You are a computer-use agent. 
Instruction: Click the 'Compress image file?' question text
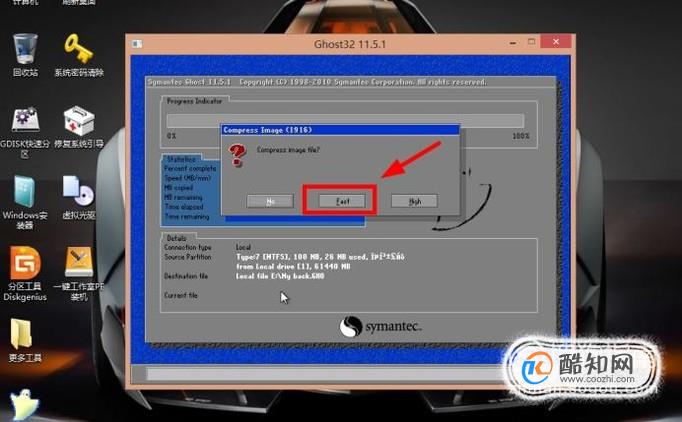[x=288, y=150]
